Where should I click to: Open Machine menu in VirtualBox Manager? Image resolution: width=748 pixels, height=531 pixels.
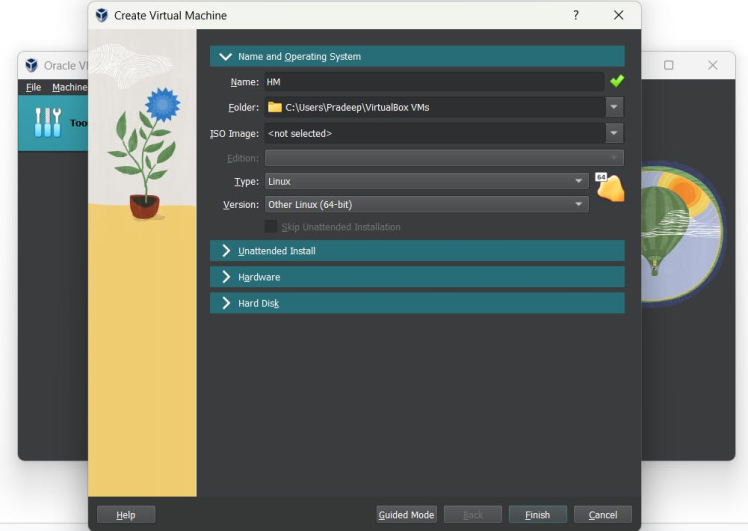tap(70, 87)
